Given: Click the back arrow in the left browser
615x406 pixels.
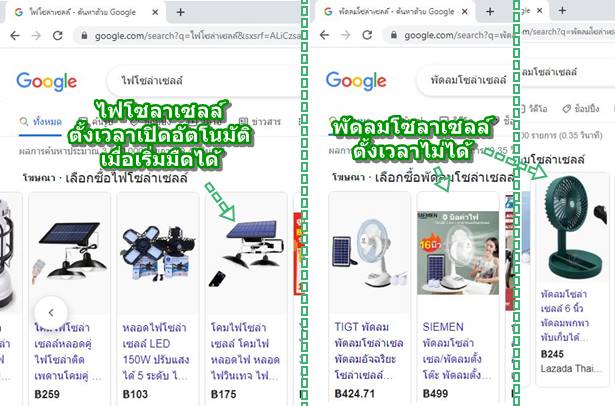Looking at the screenshot, I should [x=15, y=36].
